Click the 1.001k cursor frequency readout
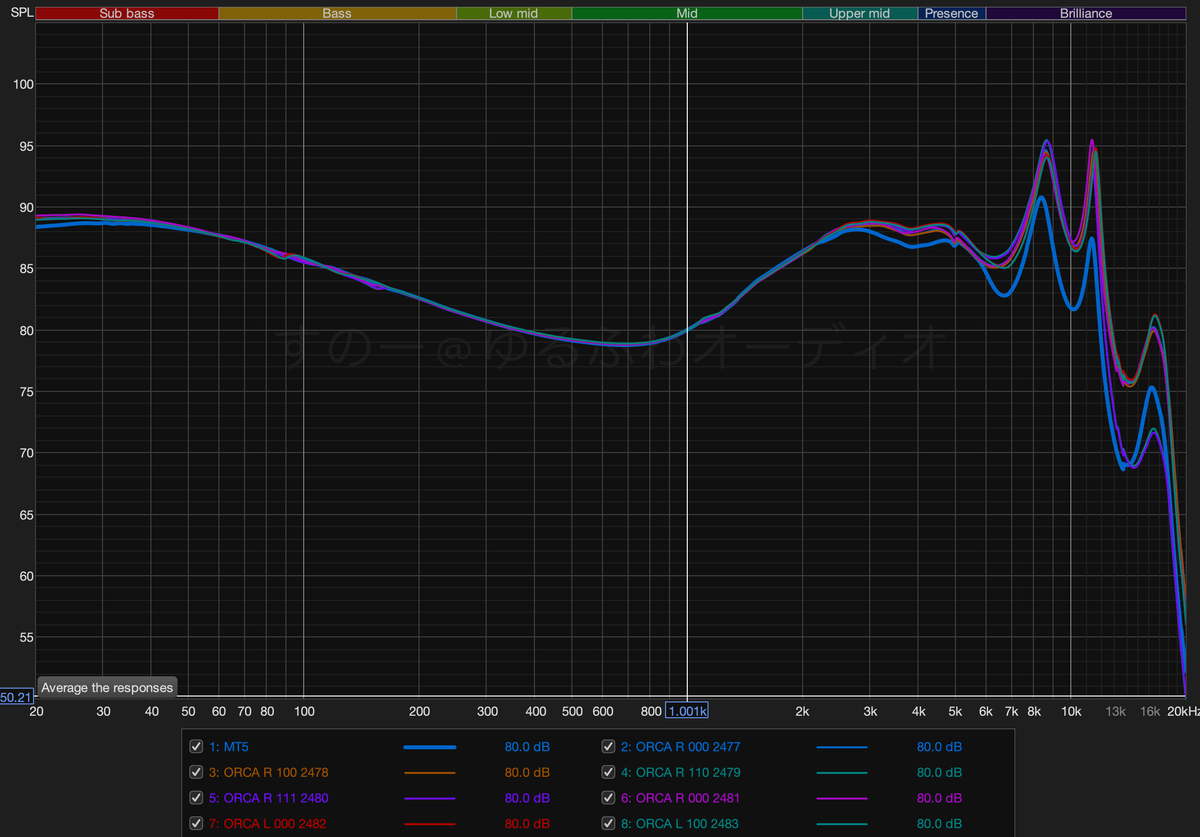The width and height of the screenshot is (1200, 837). [x=687, y=711]
